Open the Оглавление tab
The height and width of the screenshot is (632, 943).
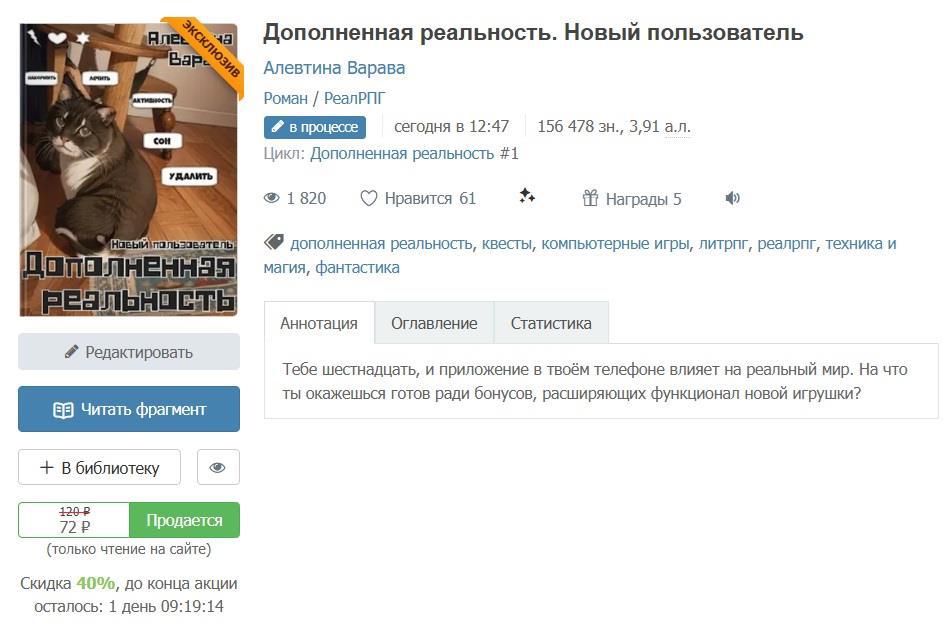click(x=434, y=323)
